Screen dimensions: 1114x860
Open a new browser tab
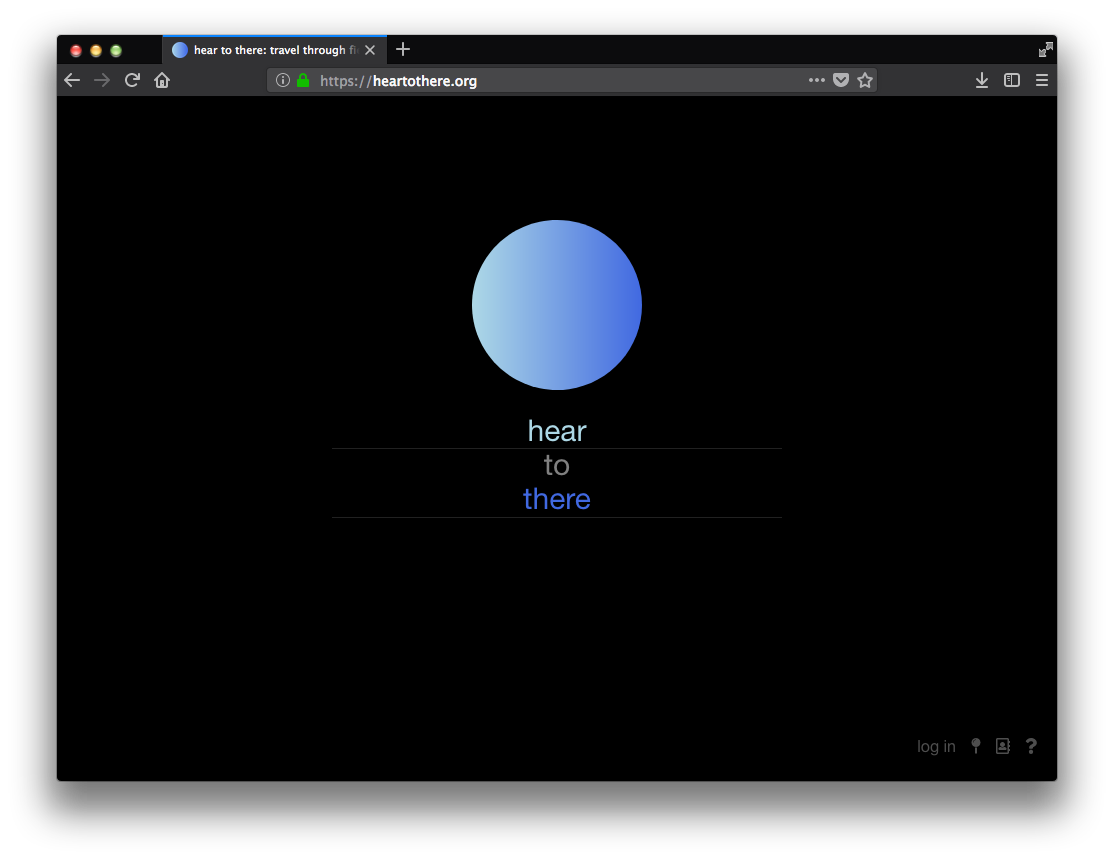(x=403, y=50)
